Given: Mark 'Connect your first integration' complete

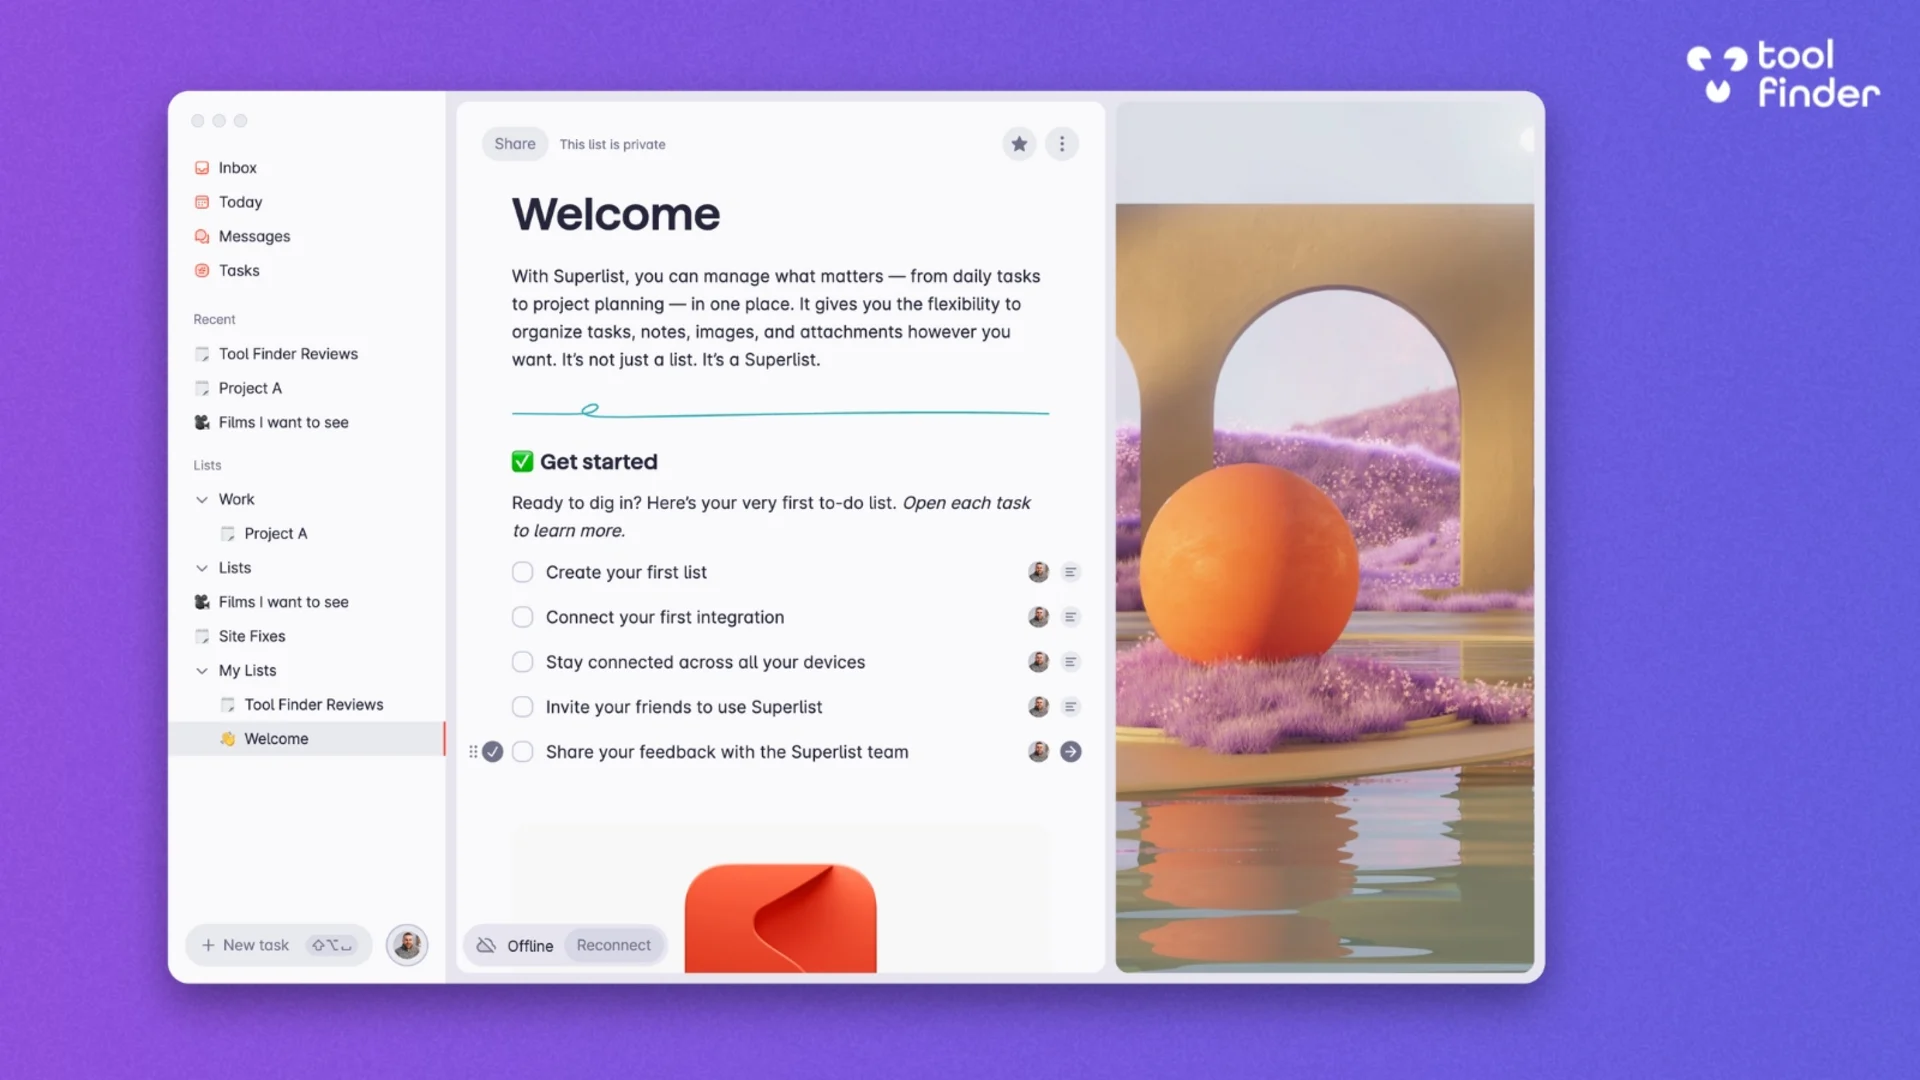Looking at the screenshot, I should pos(522,616).
